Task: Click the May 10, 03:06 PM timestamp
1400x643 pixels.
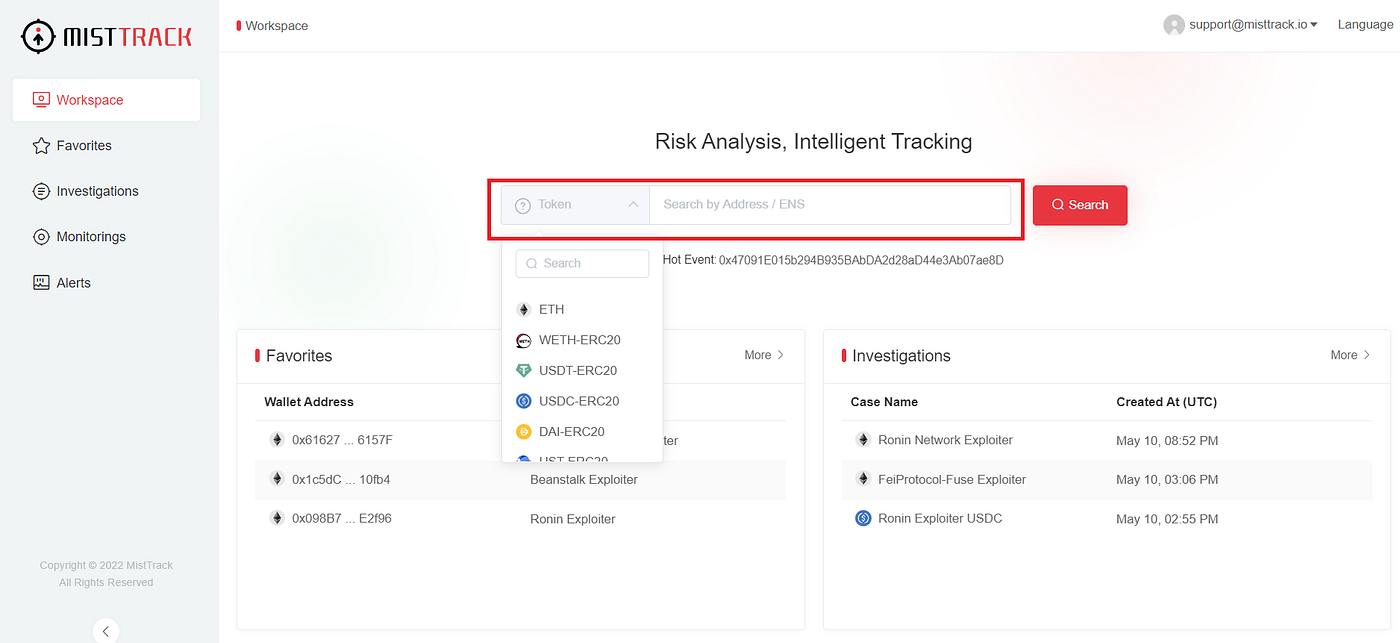Action: click(x=1167, y=479)
